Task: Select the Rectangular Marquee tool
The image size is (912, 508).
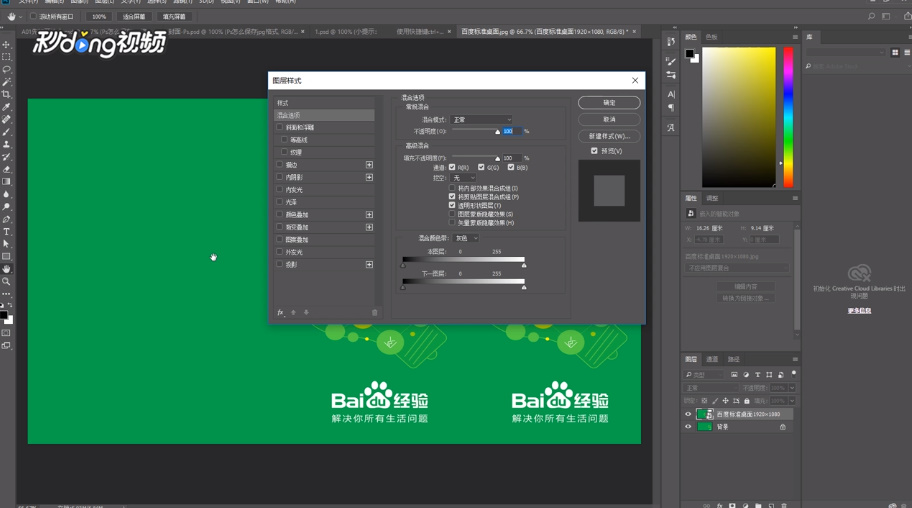Action: (x=6, y=57)
